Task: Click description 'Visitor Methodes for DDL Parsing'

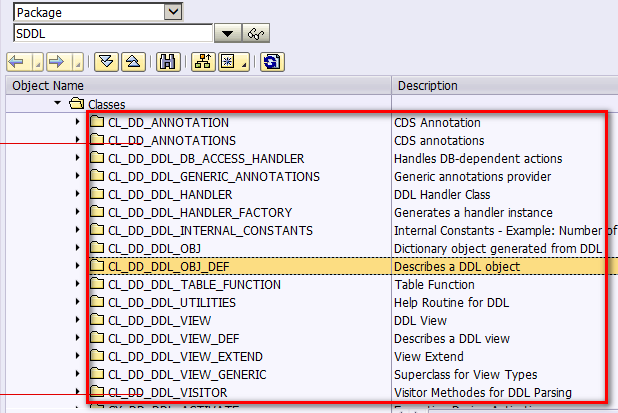Action: [x=483, y=393]
